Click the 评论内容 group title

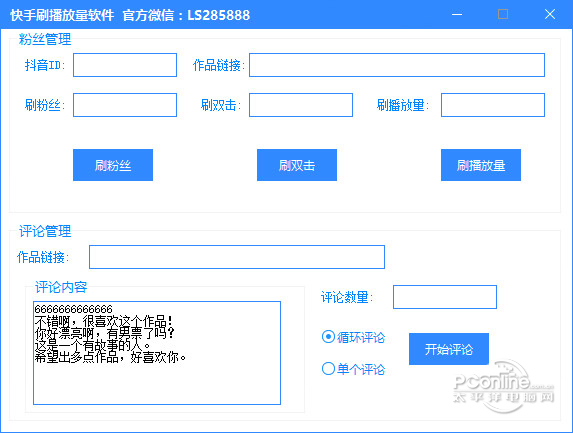click(x=61, y=287)
